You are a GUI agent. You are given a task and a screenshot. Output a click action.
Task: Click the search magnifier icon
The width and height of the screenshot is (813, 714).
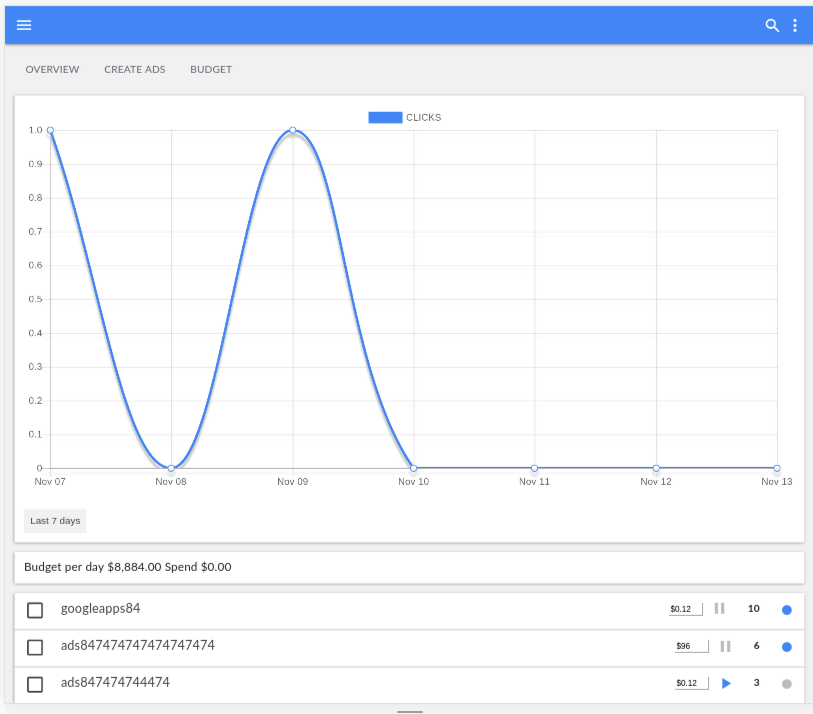(x=771, y=25)
